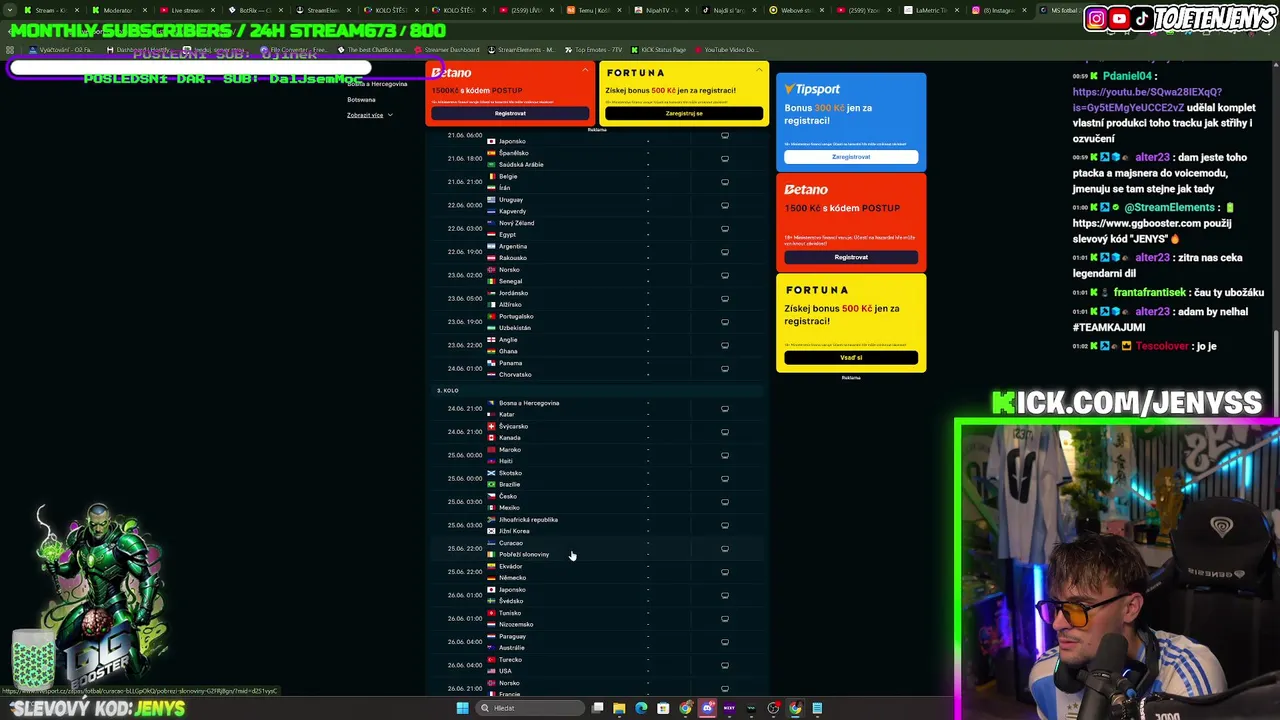1280x720 pixels.
Task: Launch Microsoft Edge from the taskbar
Action: pyautogui.click(x=641, y=708)
